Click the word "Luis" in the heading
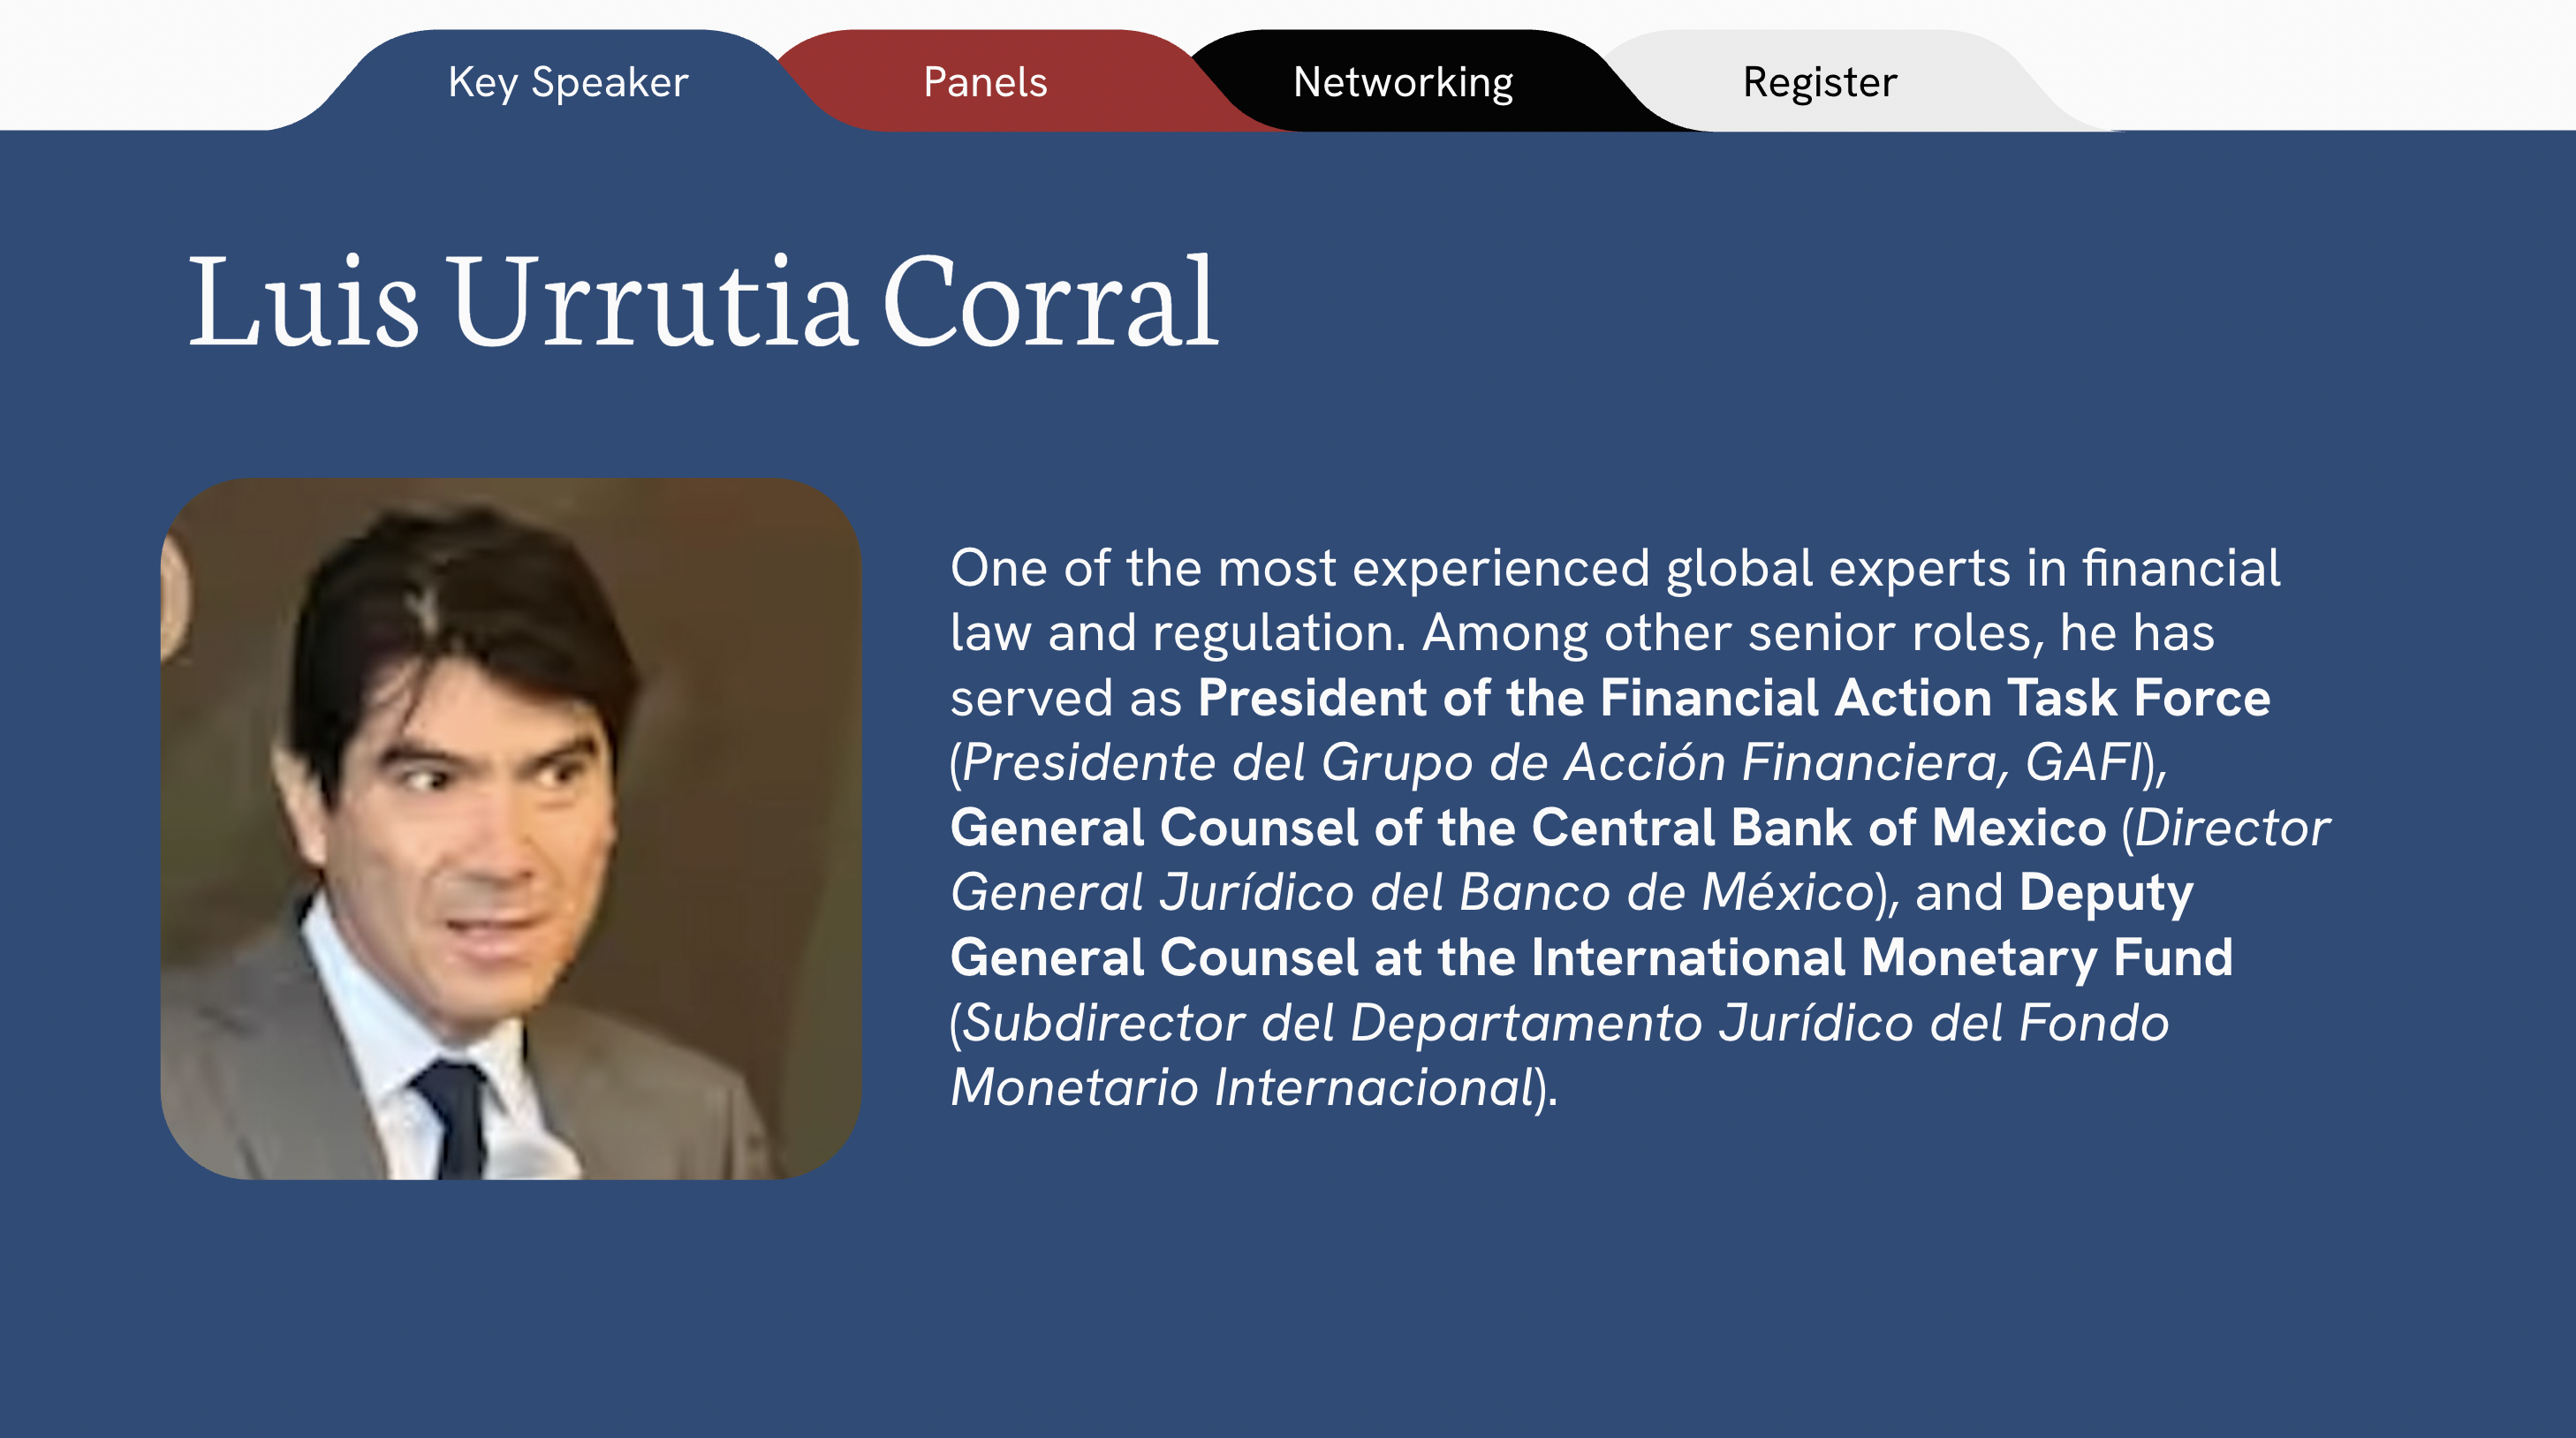2576x1438 pixels. point(302,302)
